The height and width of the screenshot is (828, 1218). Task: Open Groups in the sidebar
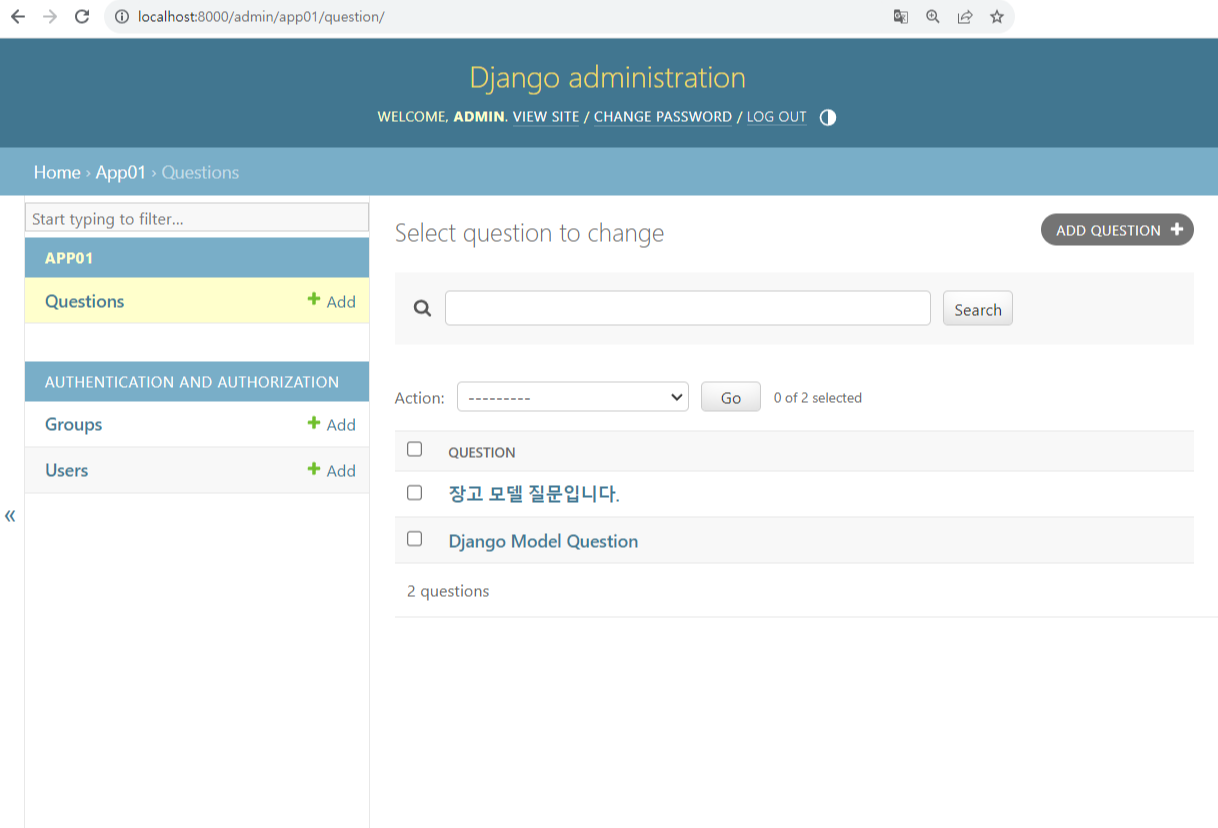[x=74, y=424]
